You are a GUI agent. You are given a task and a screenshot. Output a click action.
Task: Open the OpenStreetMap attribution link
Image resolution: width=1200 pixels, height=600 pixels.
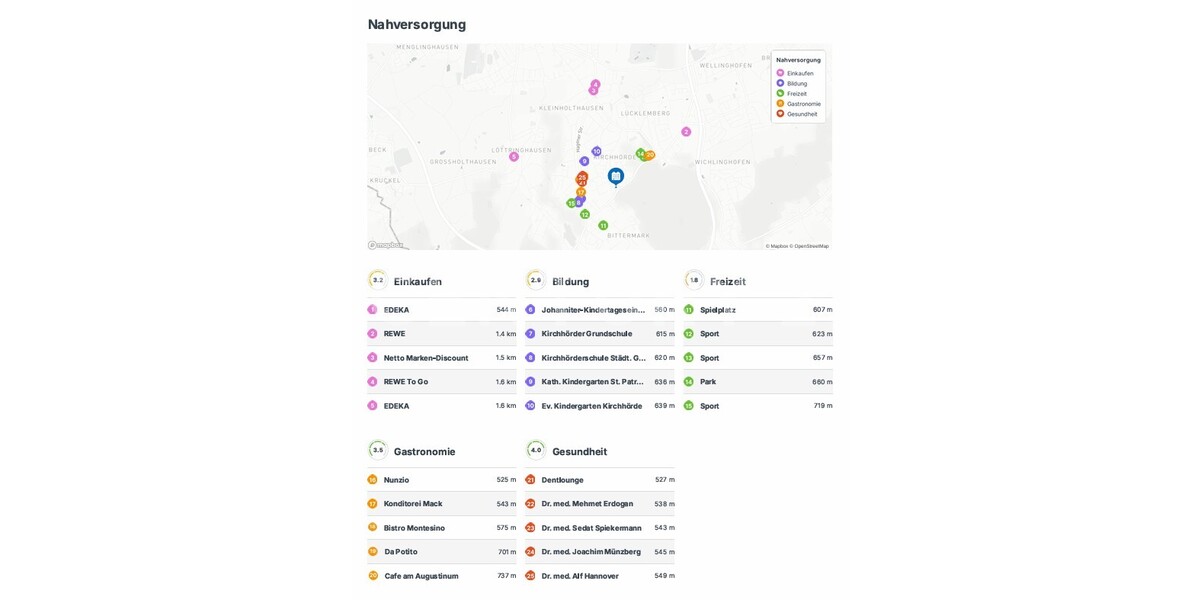[x=810, y=245]
